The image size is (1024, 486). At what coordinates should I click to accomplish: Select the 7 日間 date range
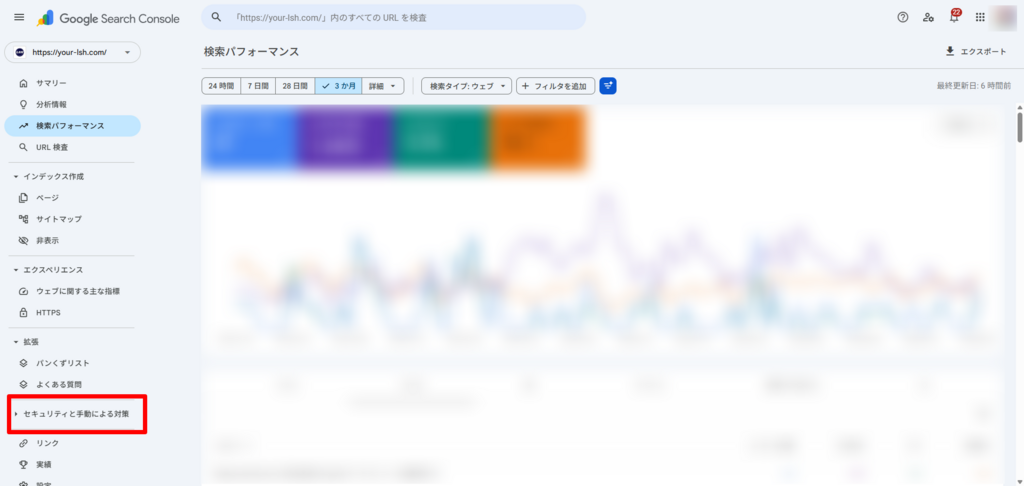tap(258, 86)
